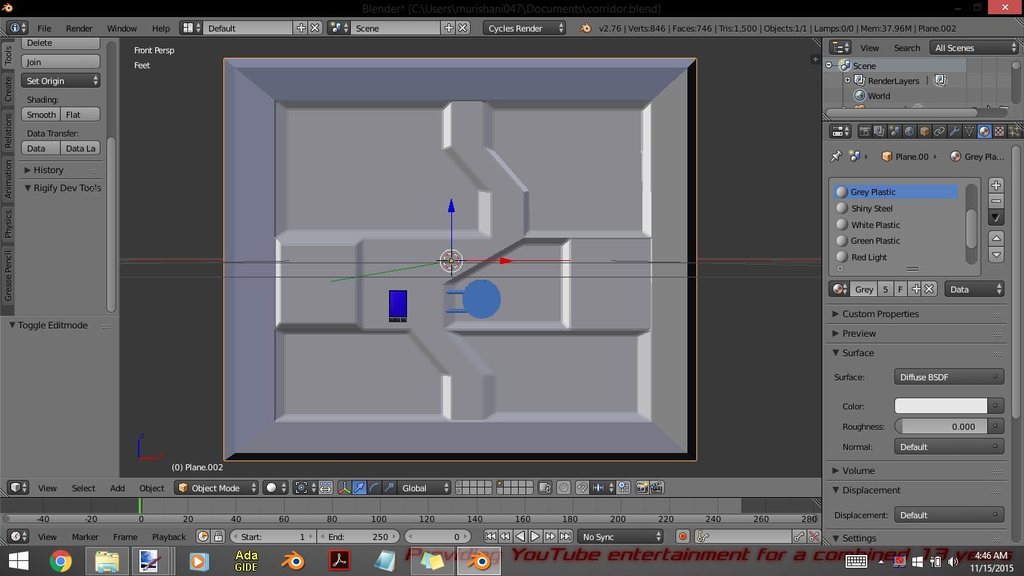Open the Material properties tab icon
1024x576 pixels.
pos(984,131)
